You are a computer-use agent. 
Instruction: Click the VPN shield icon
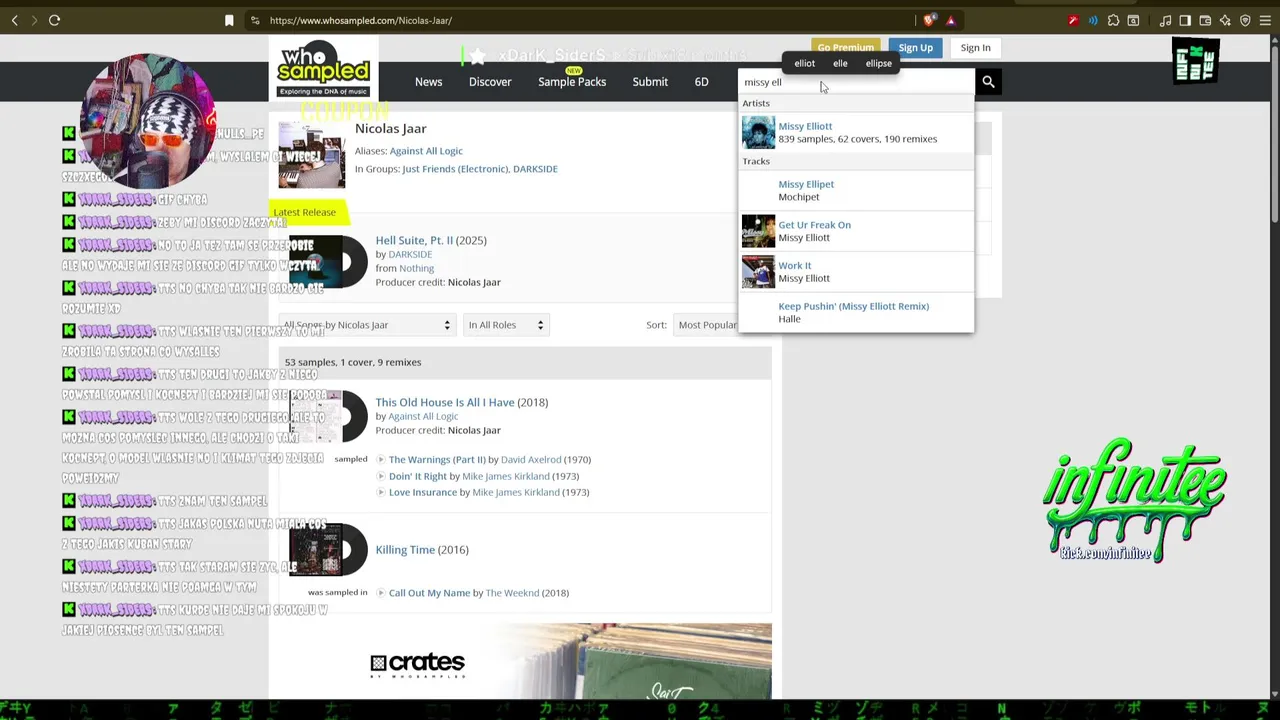[1245, 20]
